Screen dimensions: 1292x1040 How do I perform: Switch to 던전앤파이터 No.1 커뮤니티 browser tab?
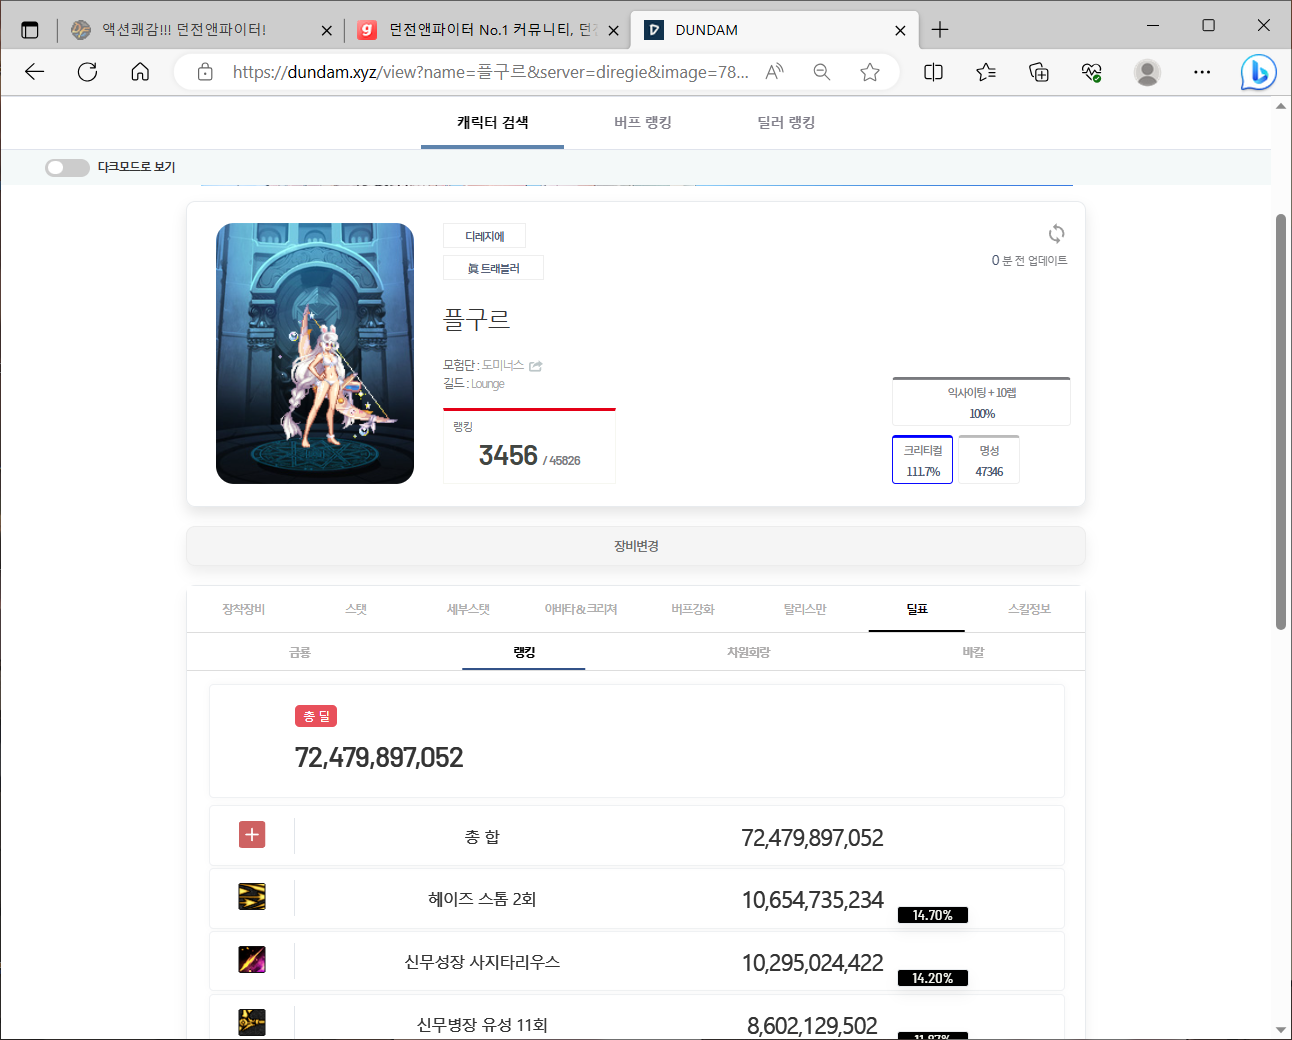click(x=488, y=30)
